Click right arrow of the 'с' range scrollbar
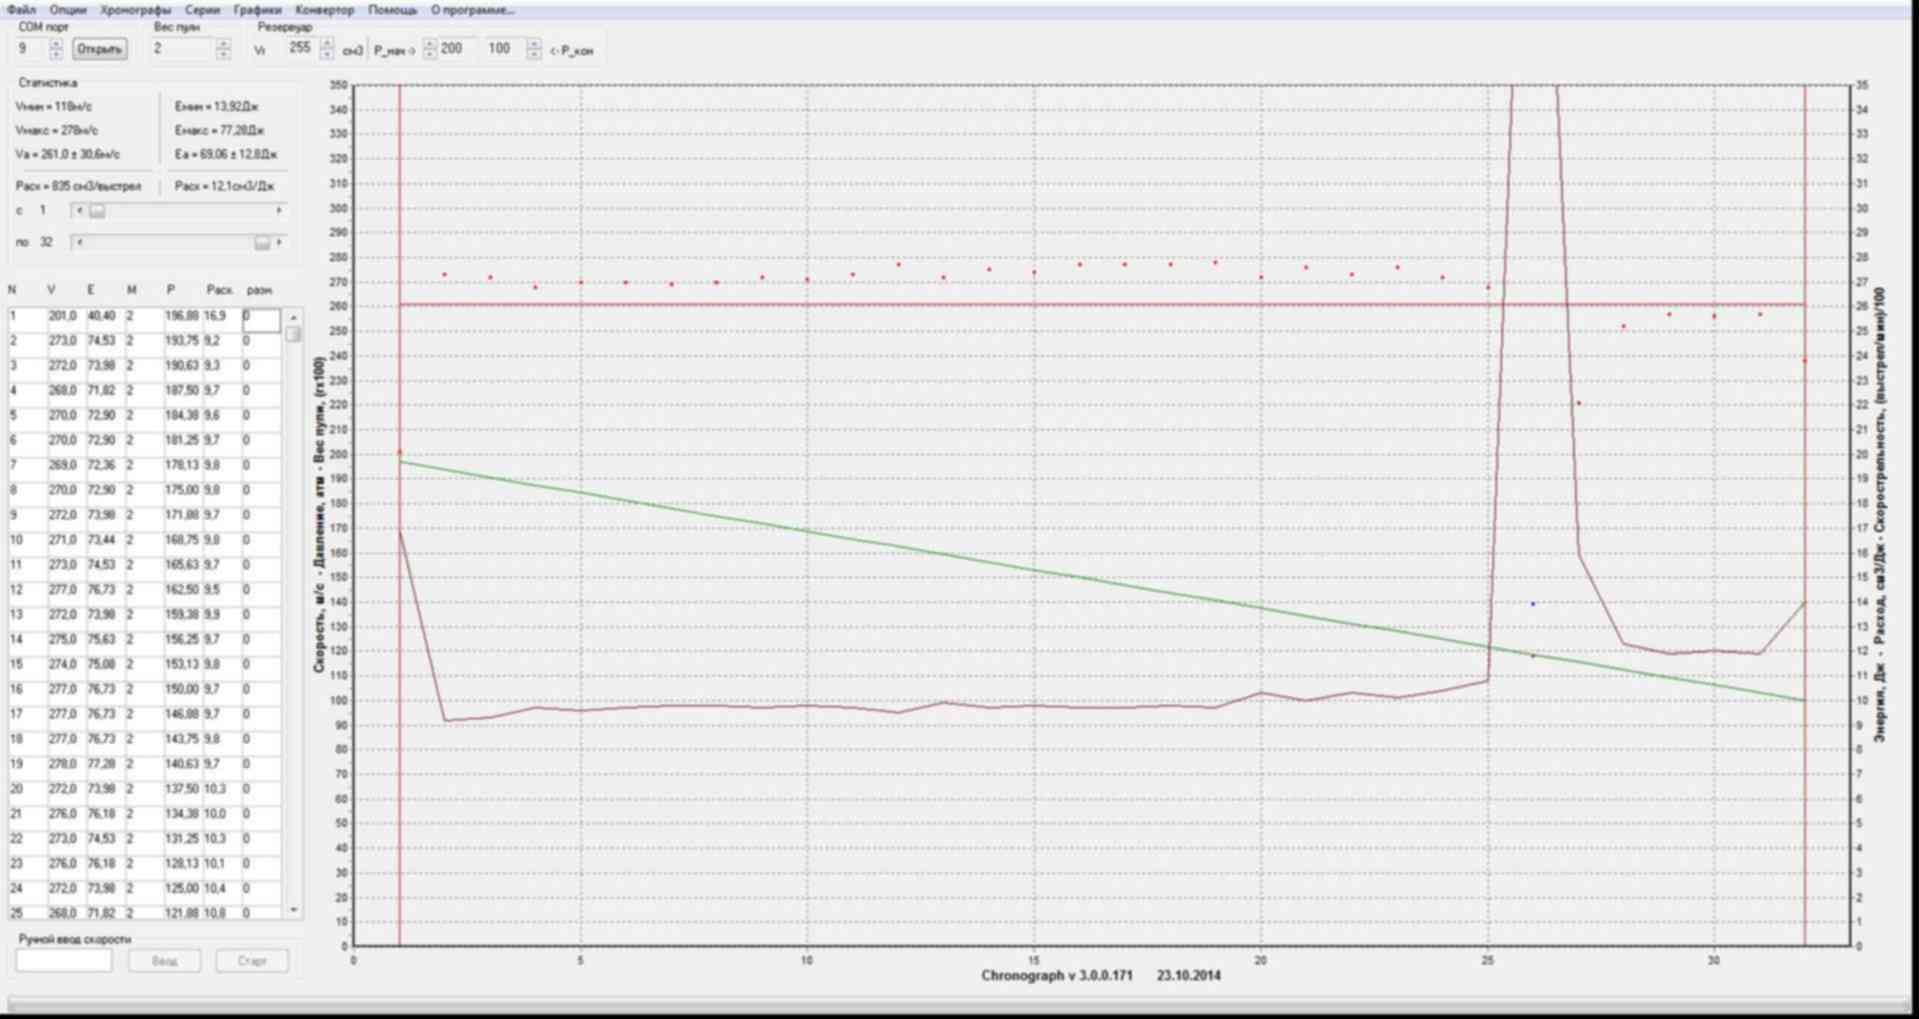 point(279,211)
